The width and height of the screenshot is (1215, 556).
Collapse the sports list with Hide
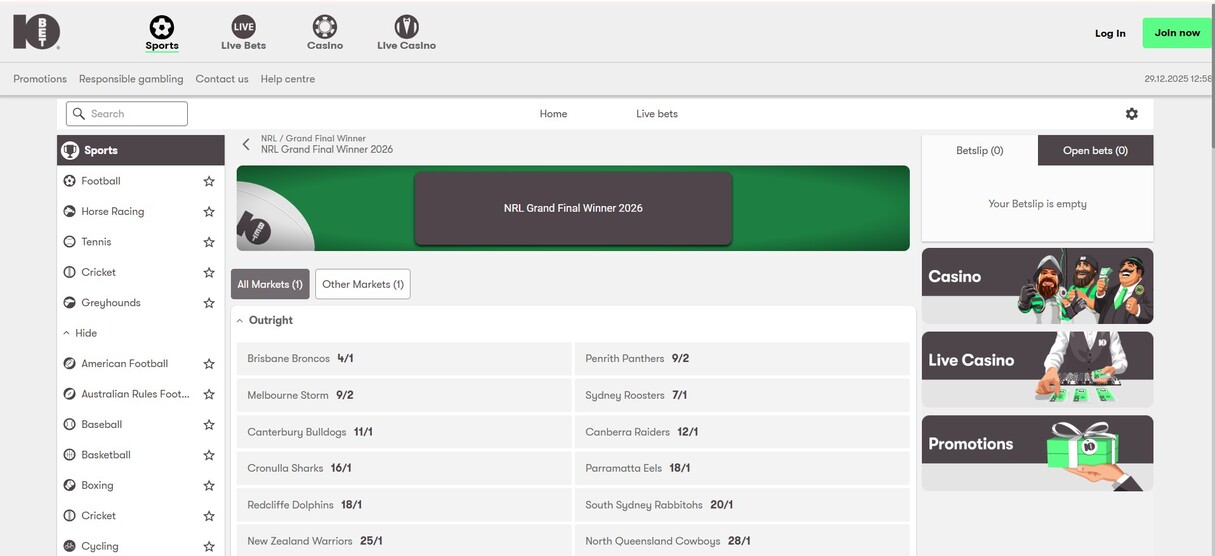[80, 333]
